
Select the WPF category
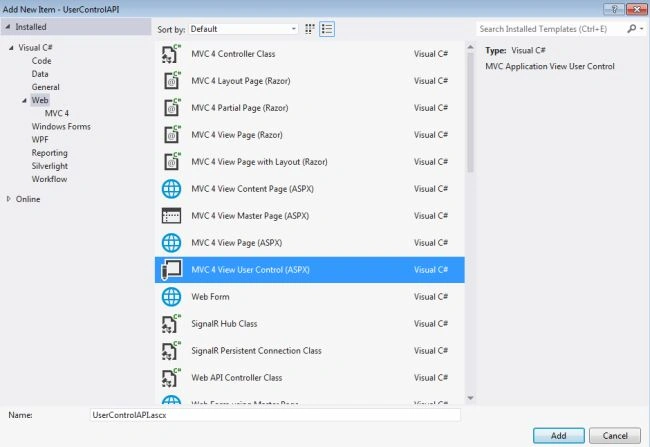tap(40, 140)
